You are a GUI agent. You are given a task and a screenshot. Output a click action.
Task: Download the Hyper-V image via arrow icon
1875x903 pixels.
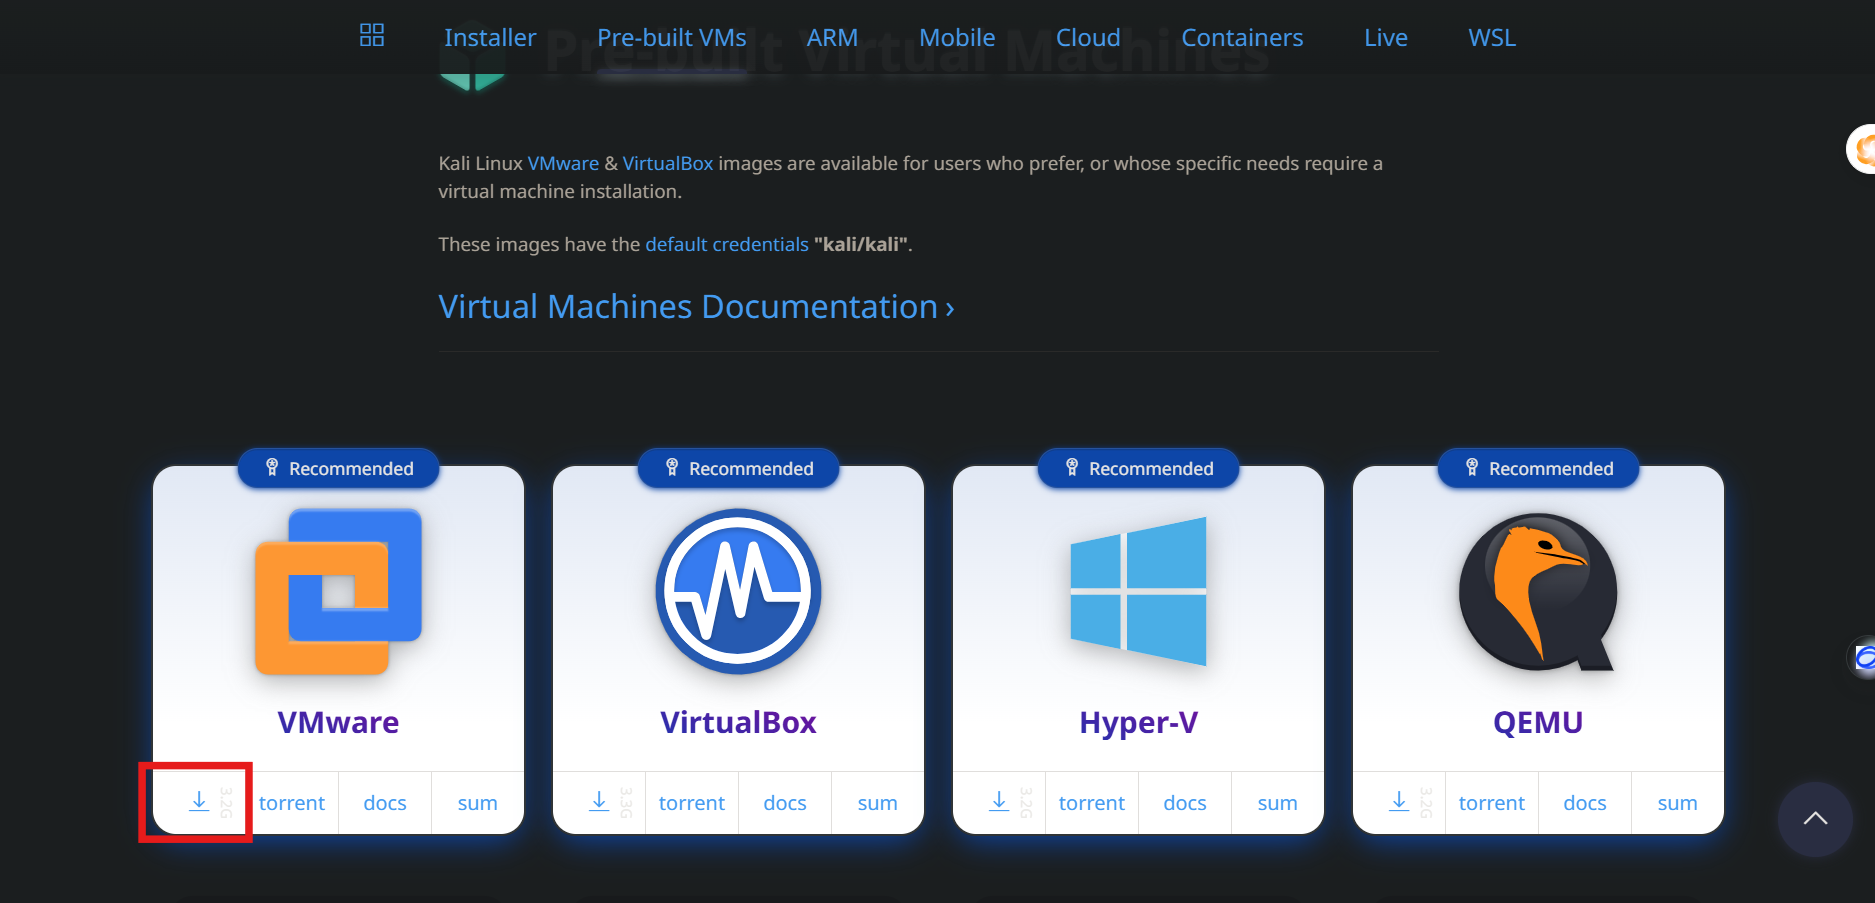click(999, 802)
